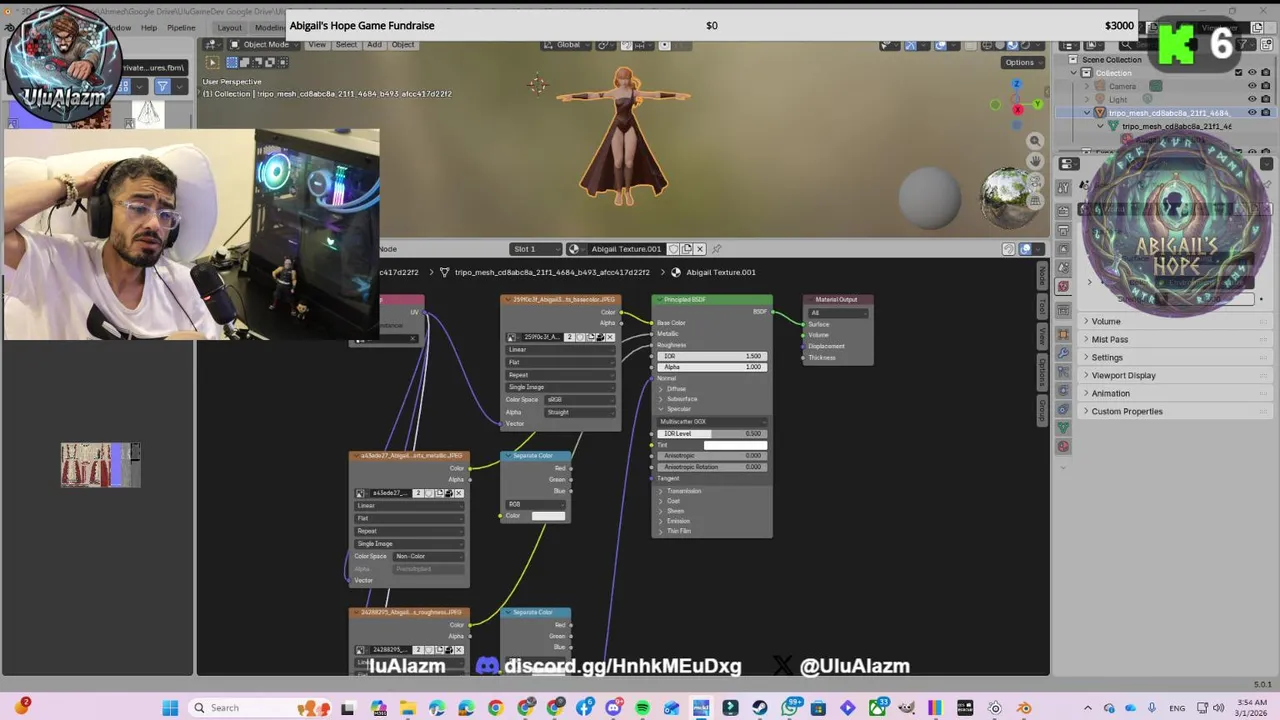
Task: Open the Scene properties tab icon
Action: pyautogui.click(x=1064, y=268)
